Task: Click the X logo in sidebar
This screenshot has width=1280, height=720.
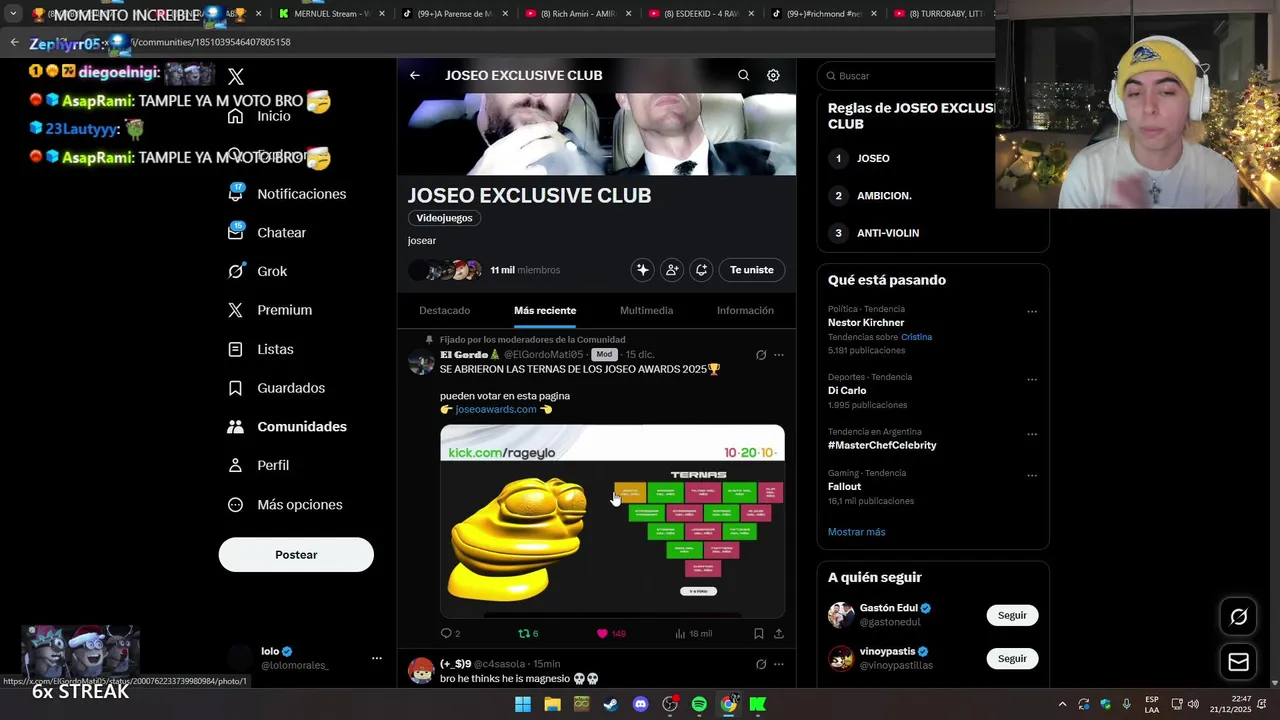Action: (236, 77)
